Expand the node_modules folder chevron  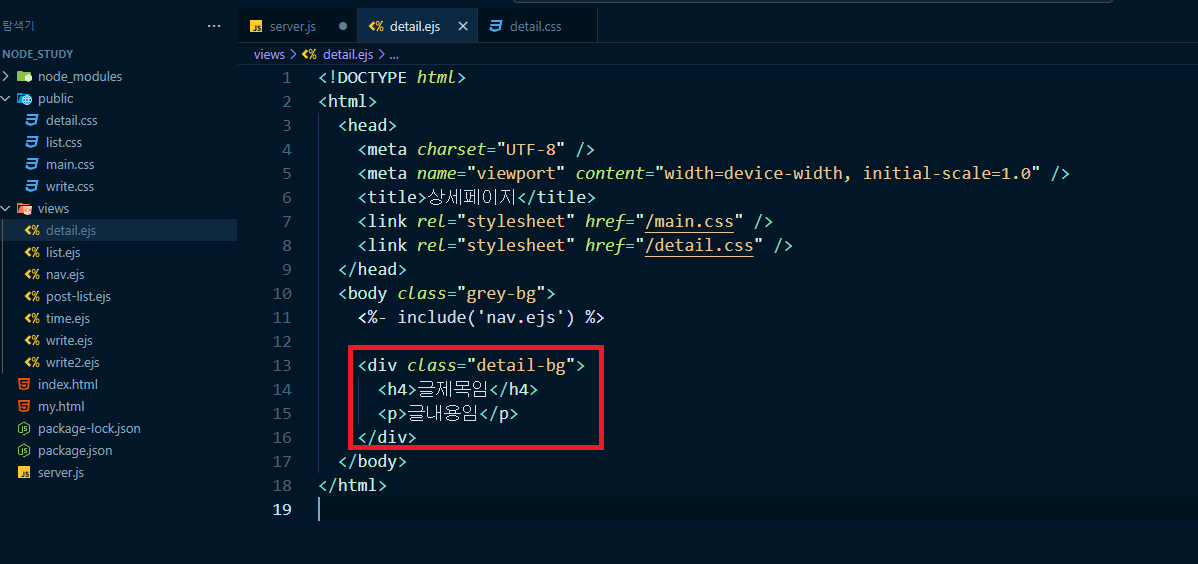click(x=6, y=76)
